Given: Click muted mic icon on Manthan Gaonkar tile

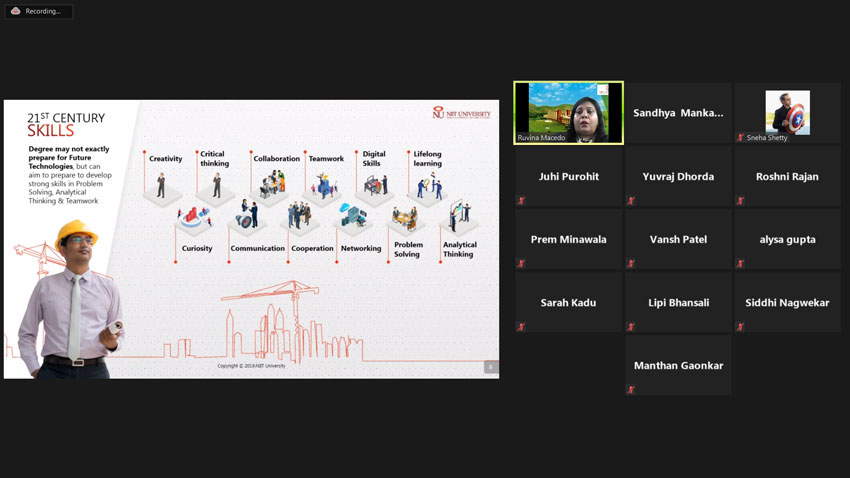Looking at the screenshot, I should (631, 390).
